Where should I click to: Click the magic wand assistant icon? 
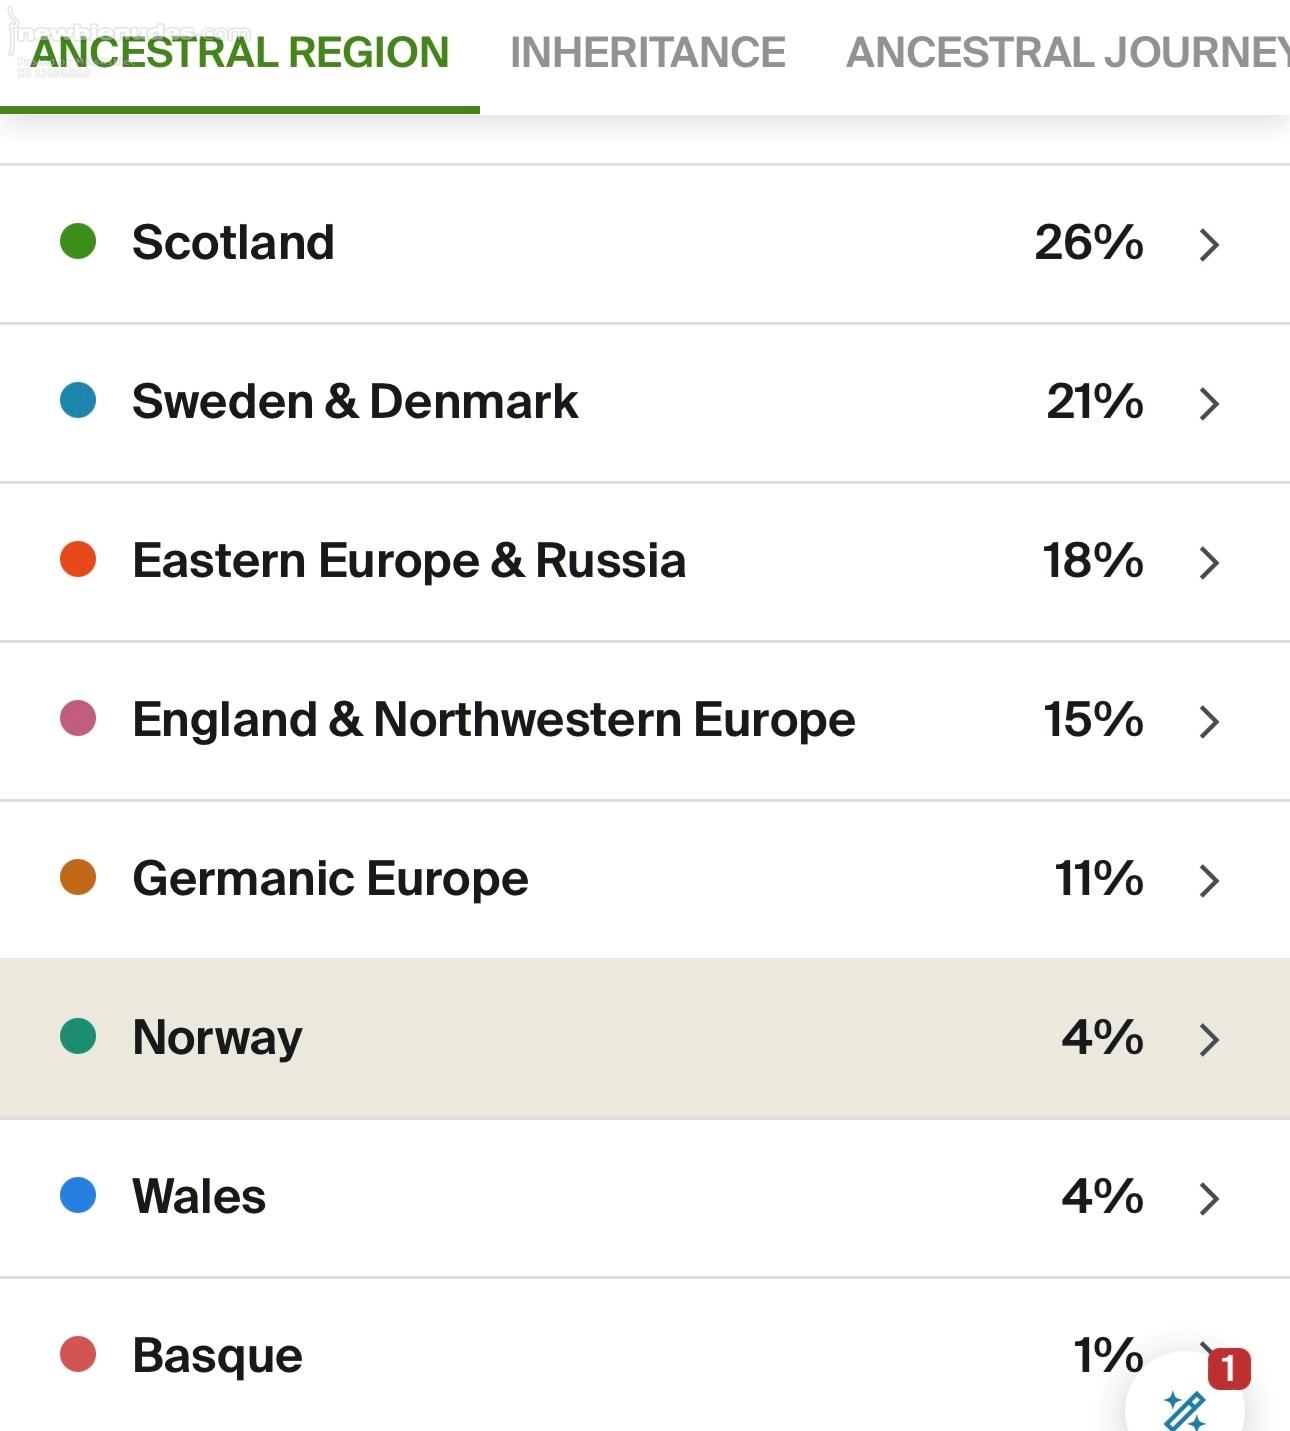tap(1185, 1410)
